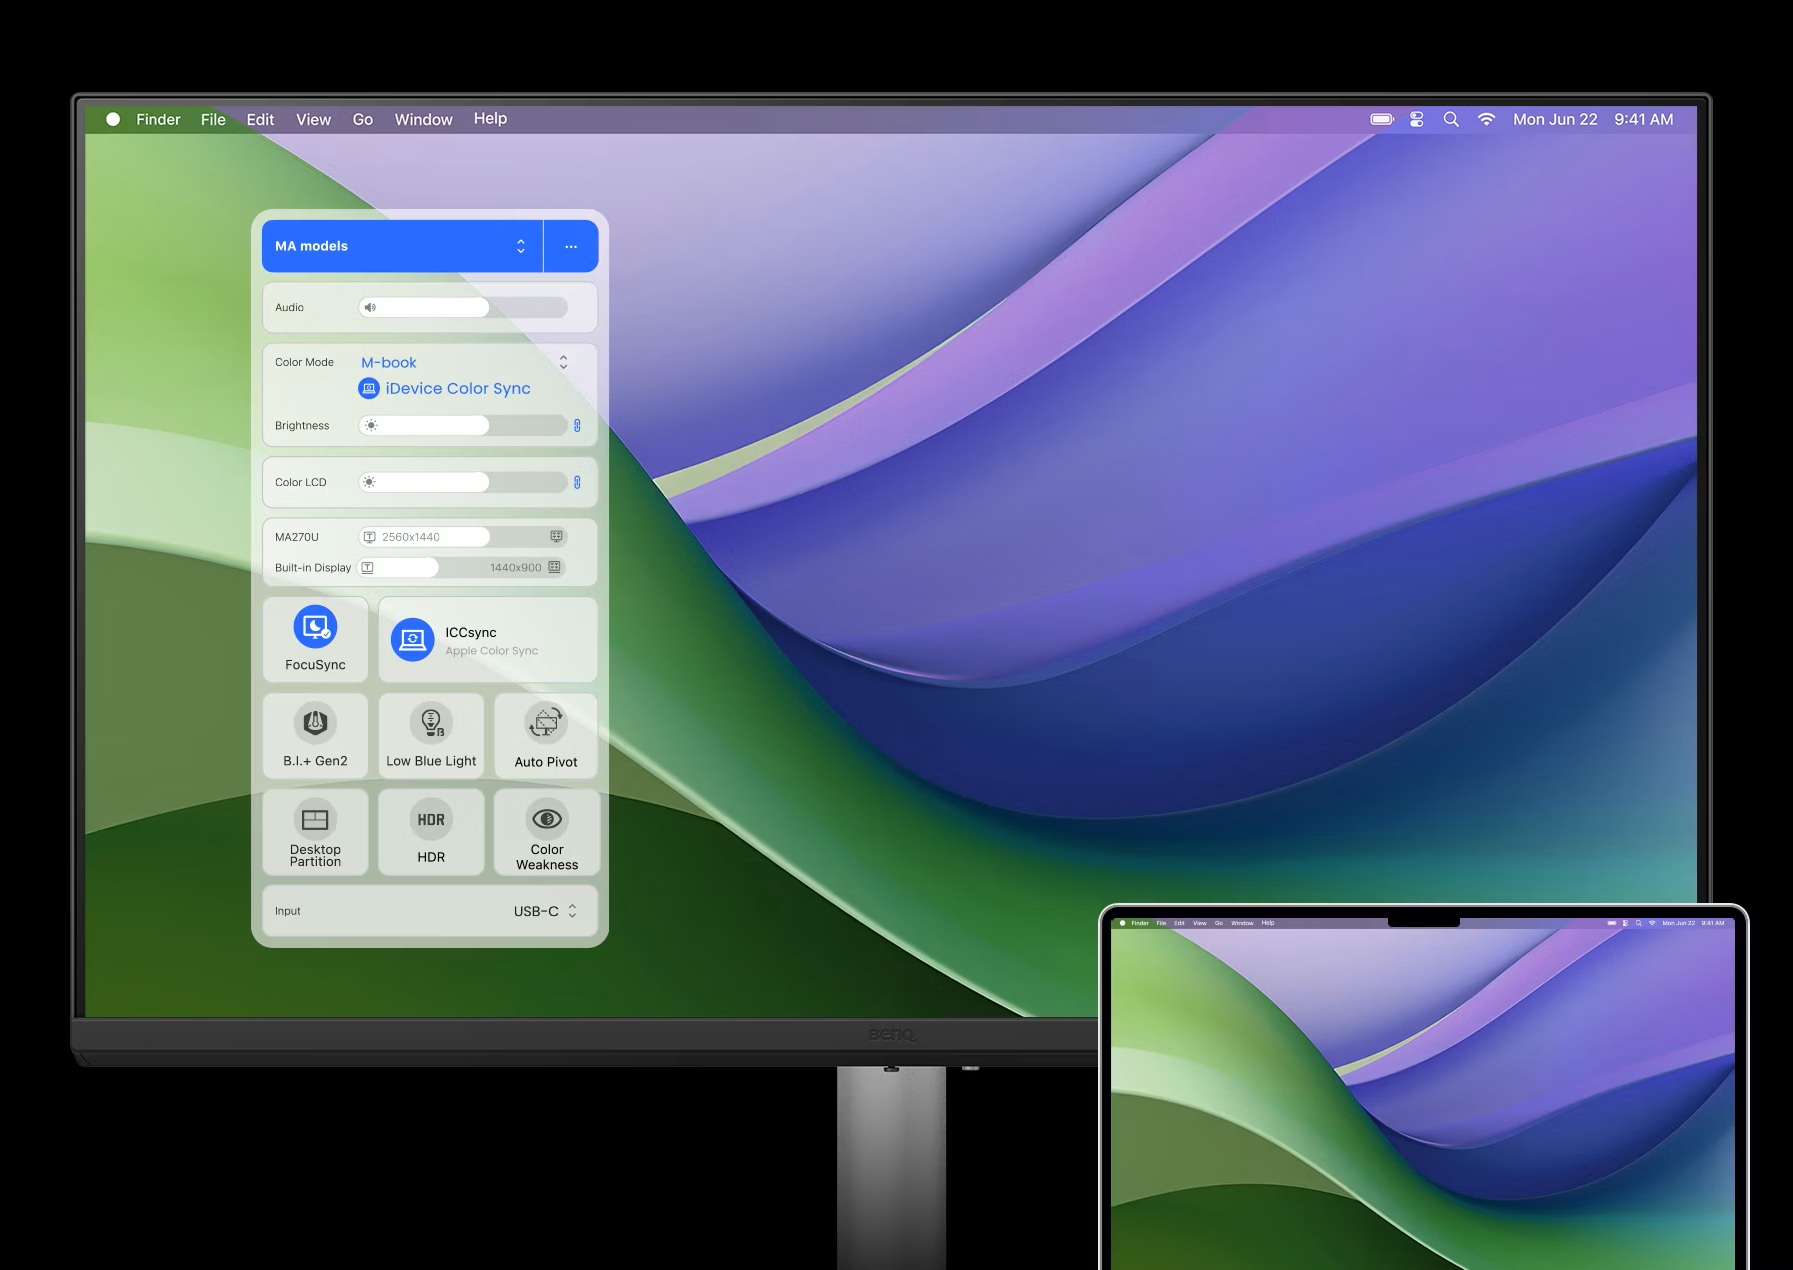Open Spotlight search magnifier icon
This screenshot has width=1793, height=1270.
pos(1451,119)
